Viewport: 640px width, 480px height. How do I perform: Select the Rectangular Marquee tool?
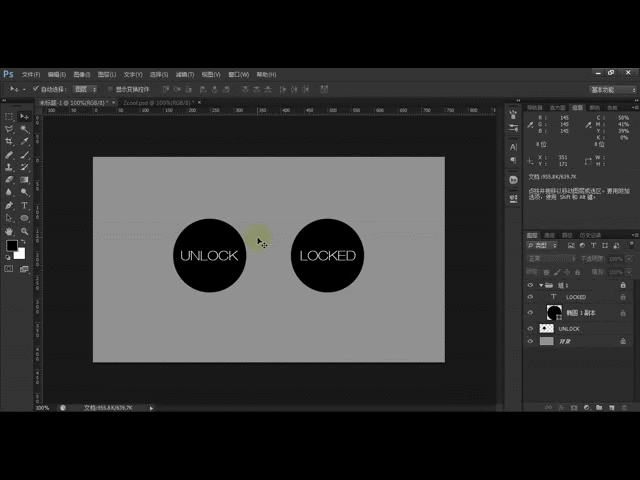pos(9,116)
